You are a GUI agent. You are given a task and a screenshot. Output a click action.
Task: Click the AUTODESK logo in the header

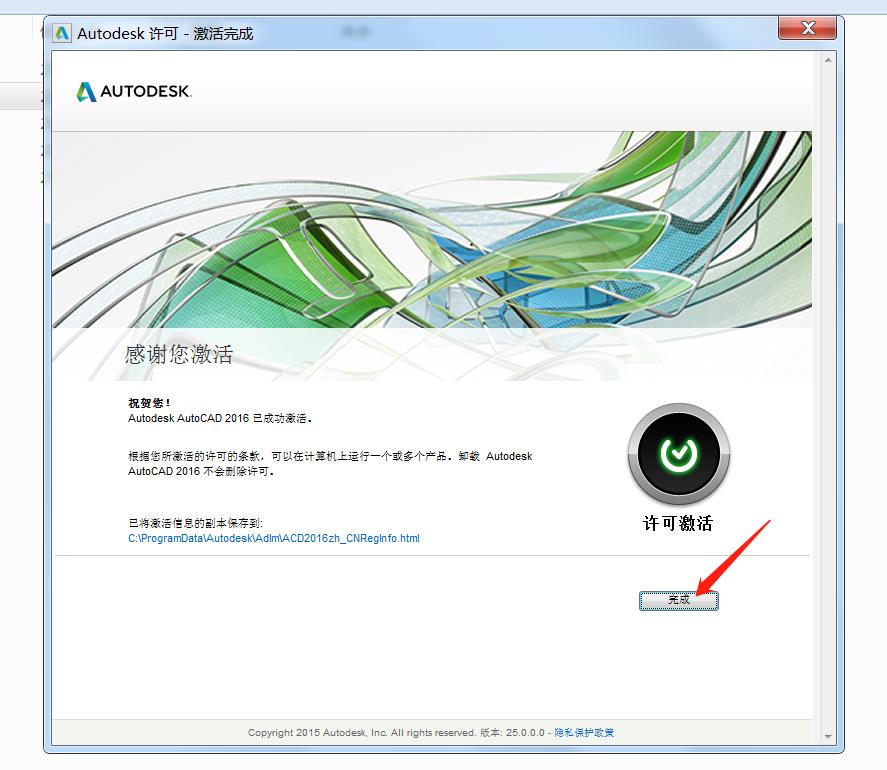coord(134,92)
